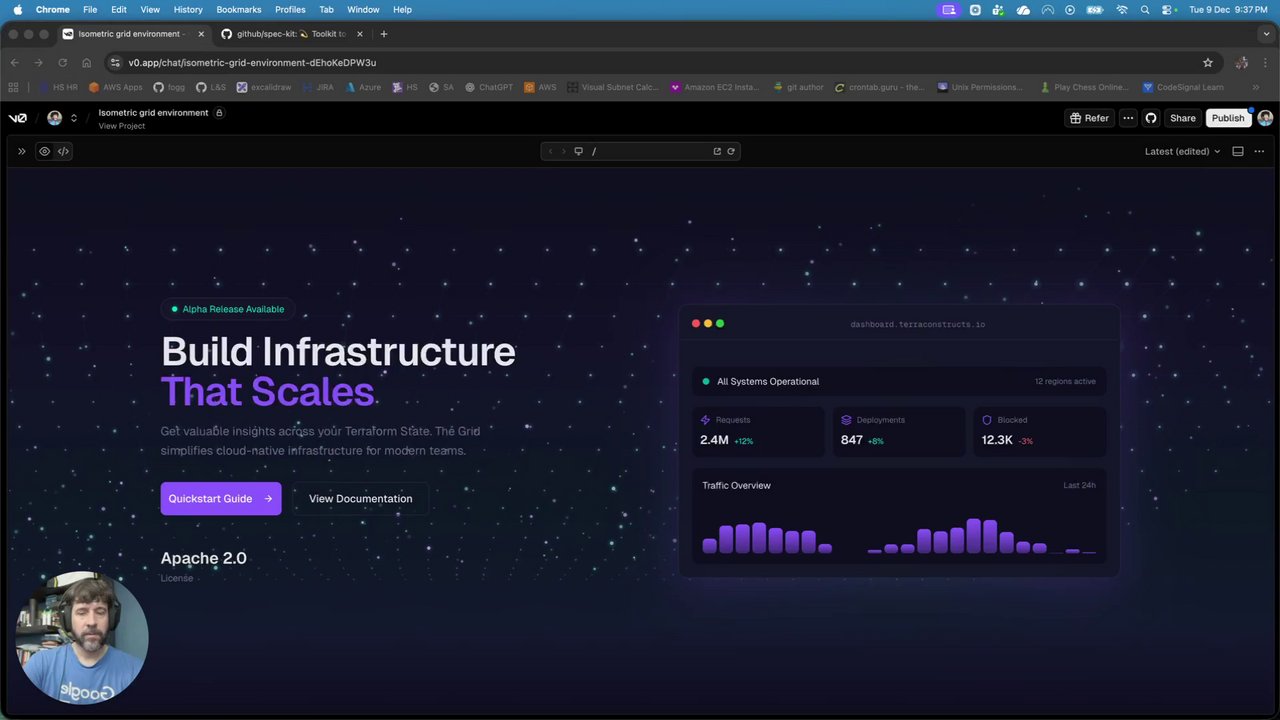Click the Share button
Viewport: 1280px width, 720px height.
tap(1183, 118)
